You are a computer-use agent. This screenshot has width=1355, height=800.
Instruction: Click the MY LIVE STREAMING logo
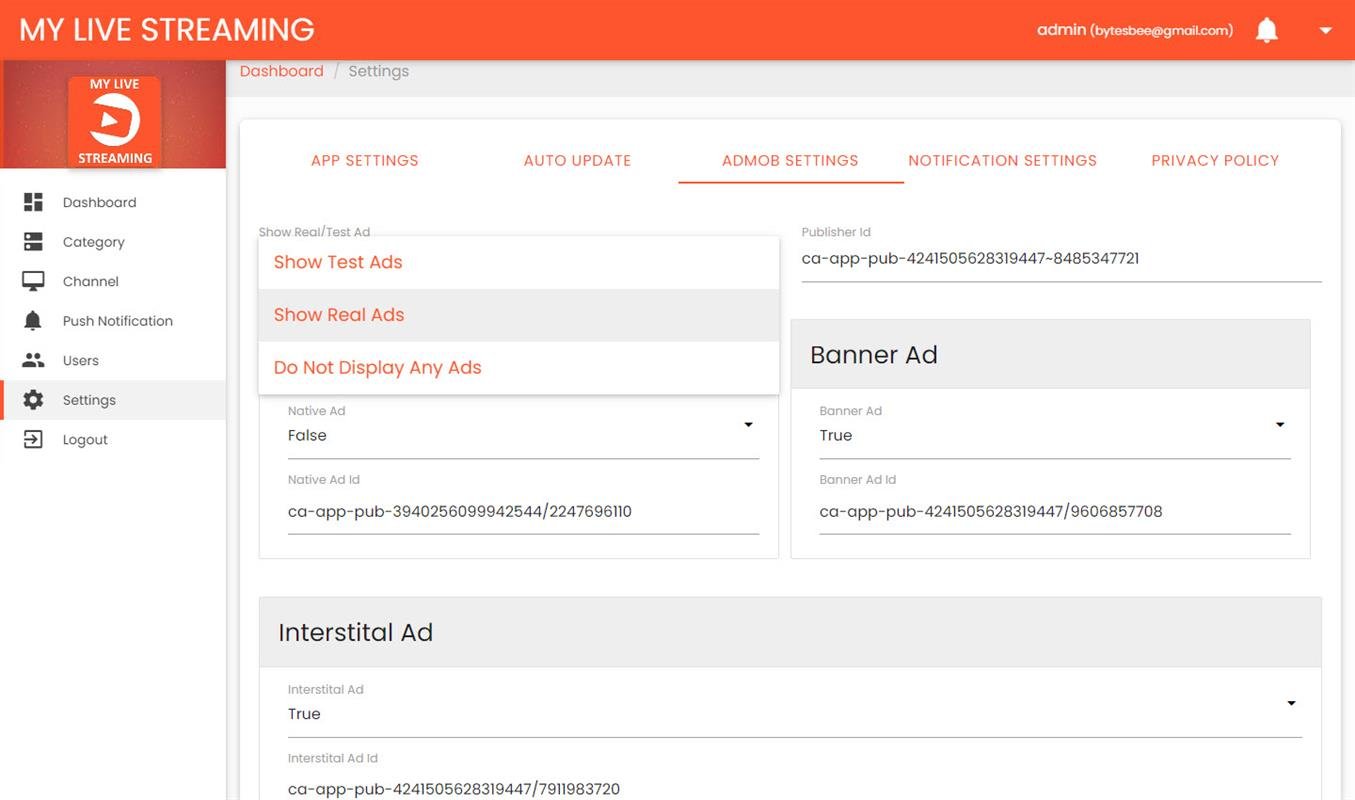(x=165, y=29)
